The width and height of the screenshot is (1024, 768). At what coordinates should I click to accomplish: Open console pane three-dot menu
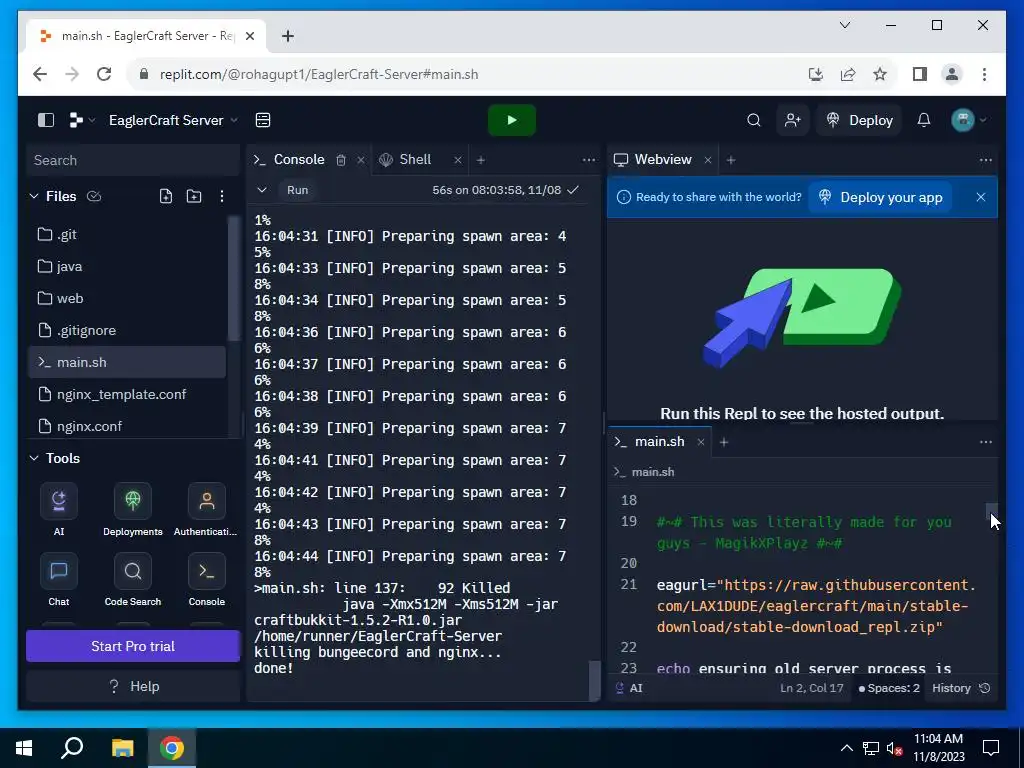pyautogui.click(x=588, y=160)
